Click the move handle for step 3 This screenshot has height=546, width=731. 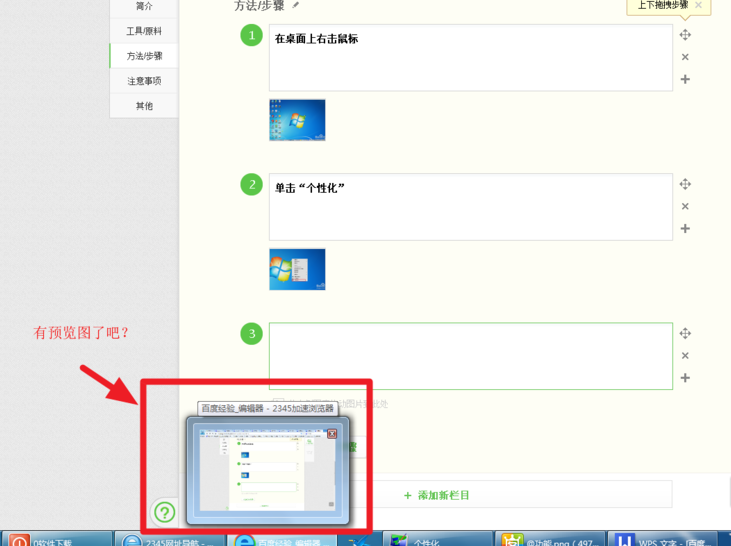point(685,333)
